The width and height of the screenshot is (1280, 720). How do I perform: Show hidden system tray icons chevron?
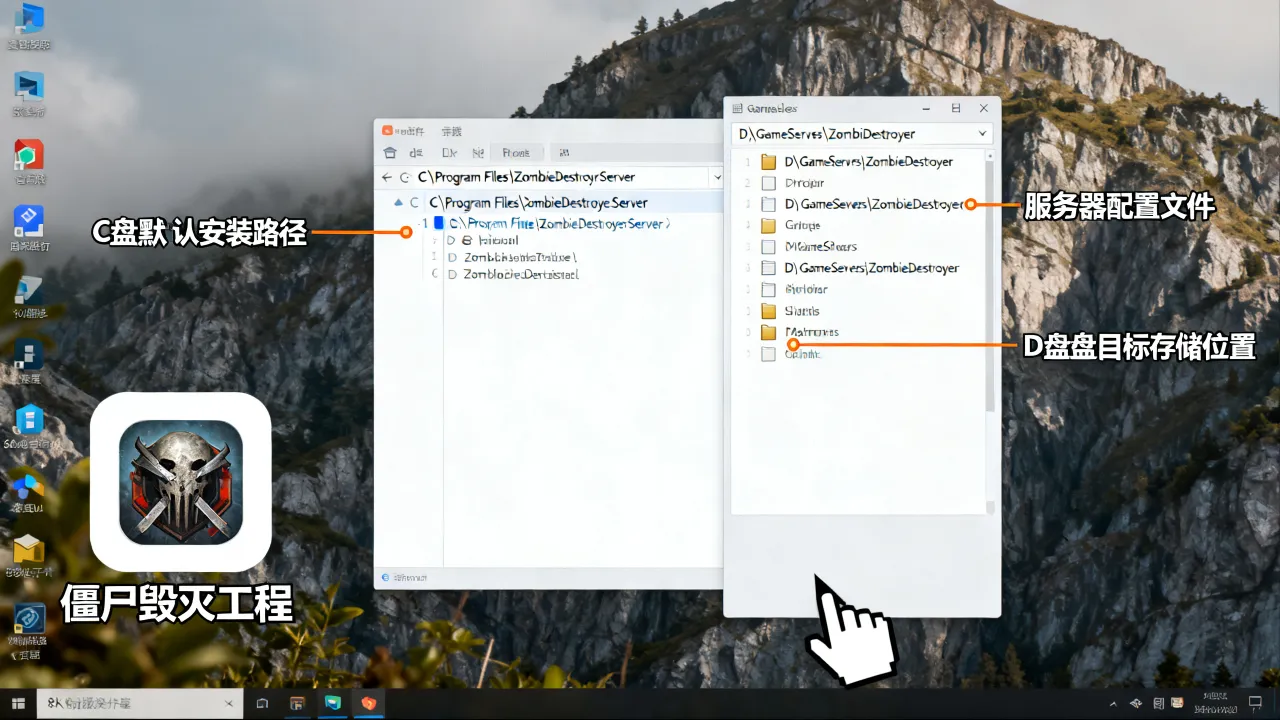point(1115,704)
